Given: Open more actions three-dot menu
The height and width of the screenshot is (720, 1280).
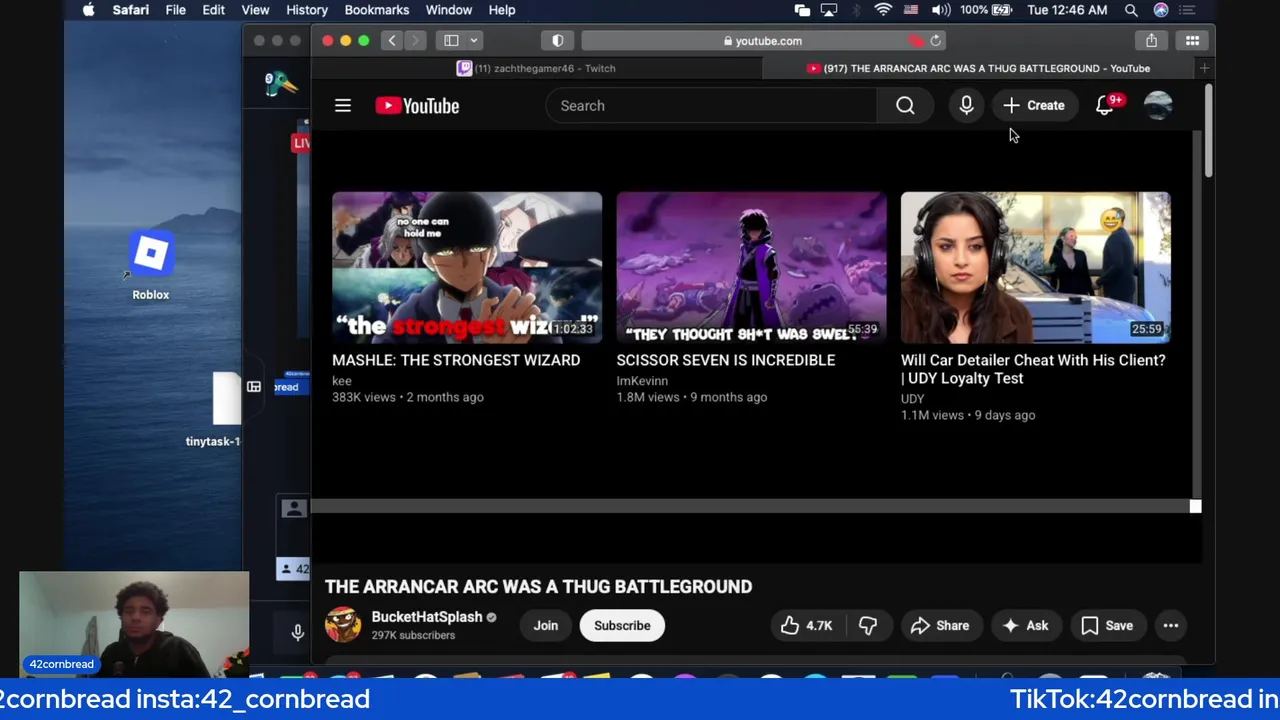Looking at the screenshot, I should (1171, 626).
